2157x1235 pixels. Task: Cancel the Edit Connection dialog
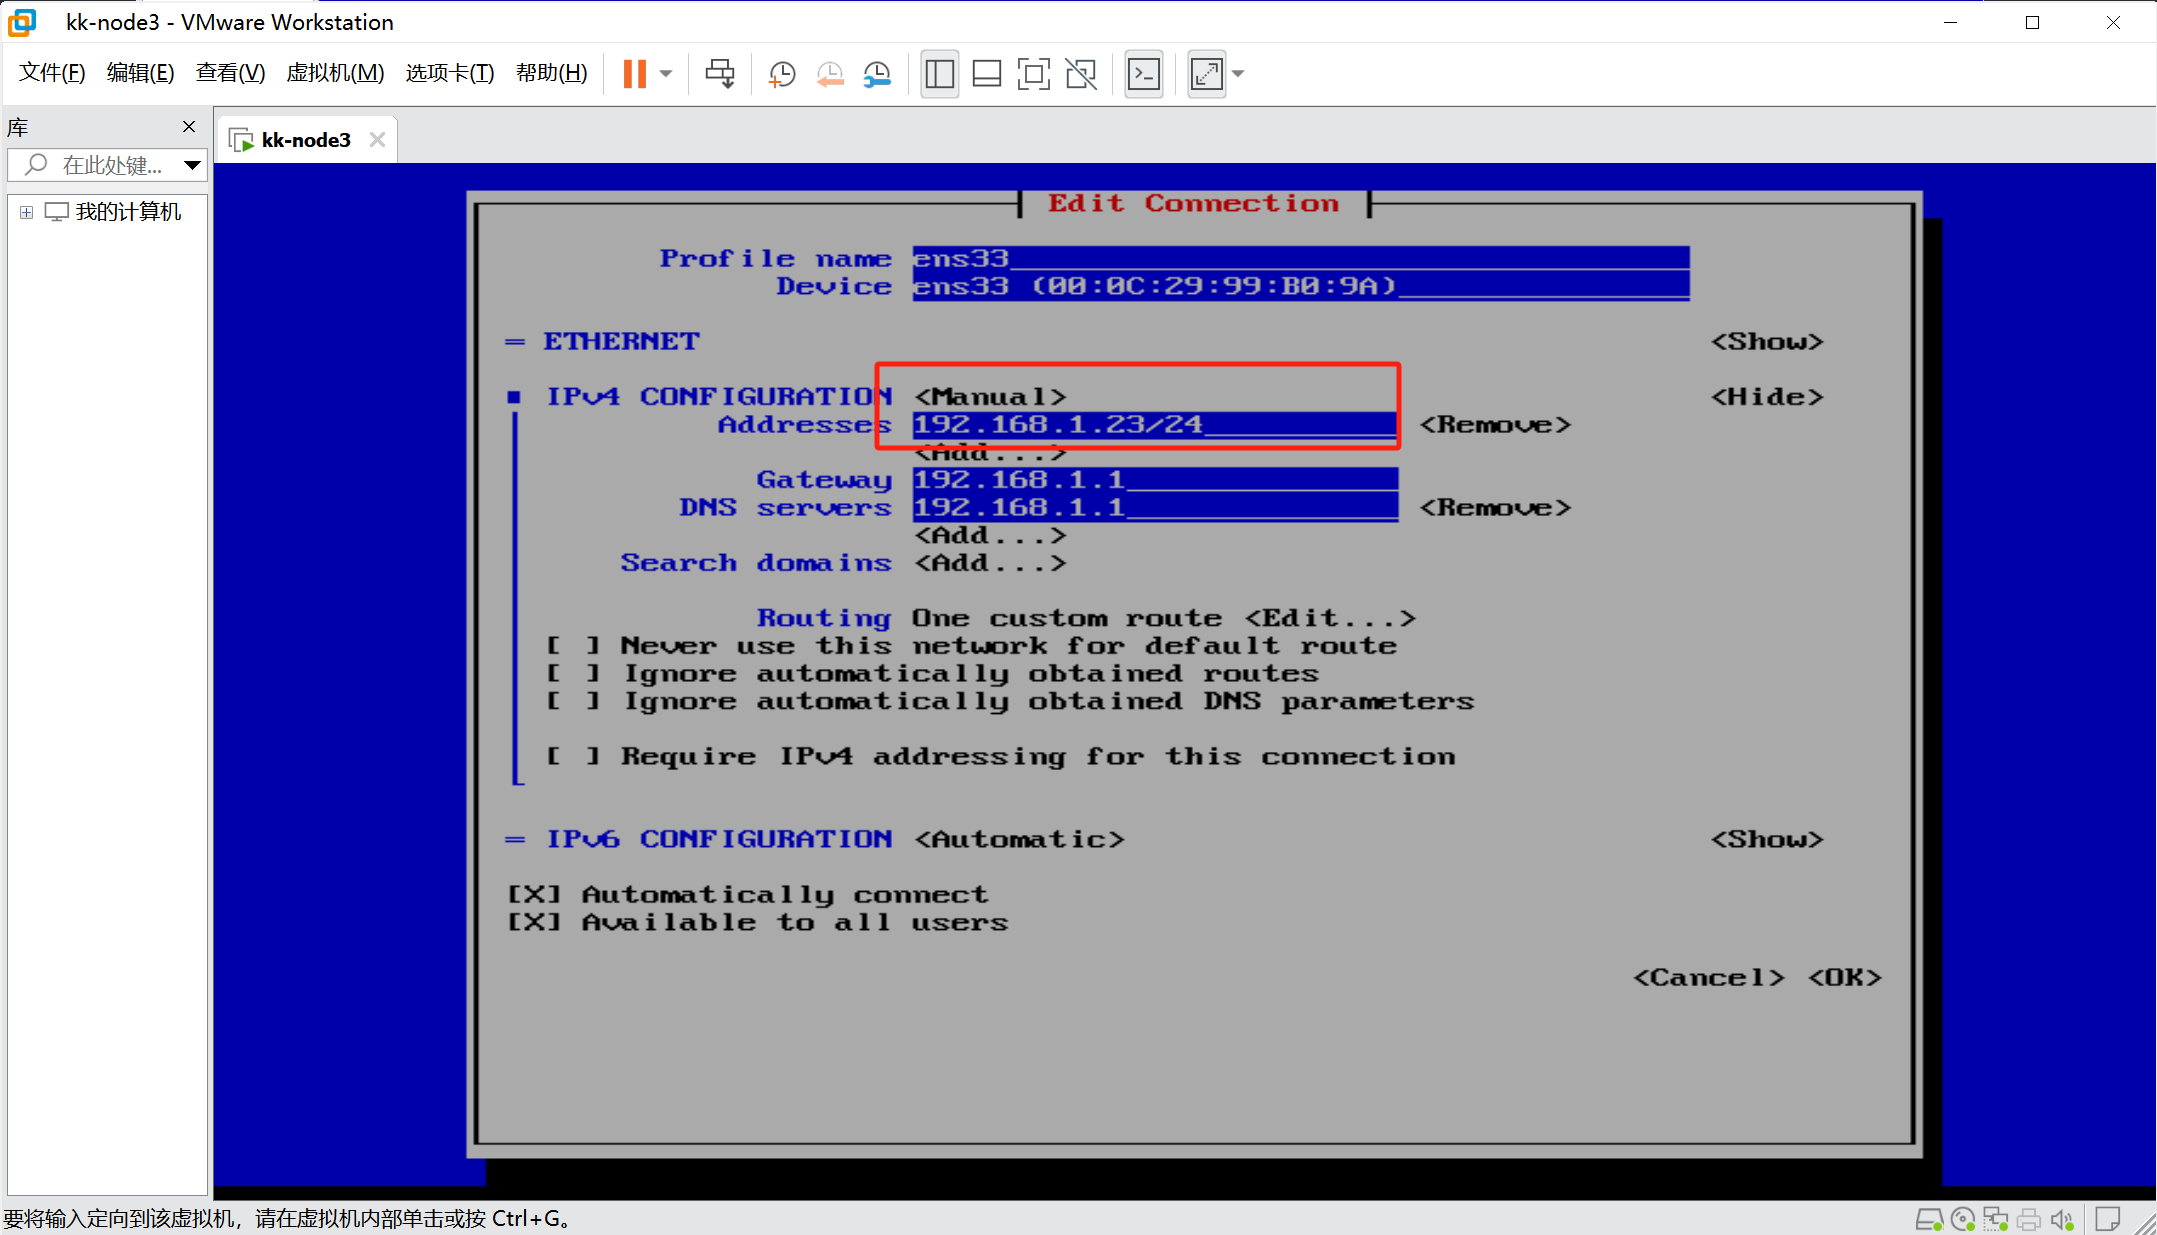pos(1709,978)
